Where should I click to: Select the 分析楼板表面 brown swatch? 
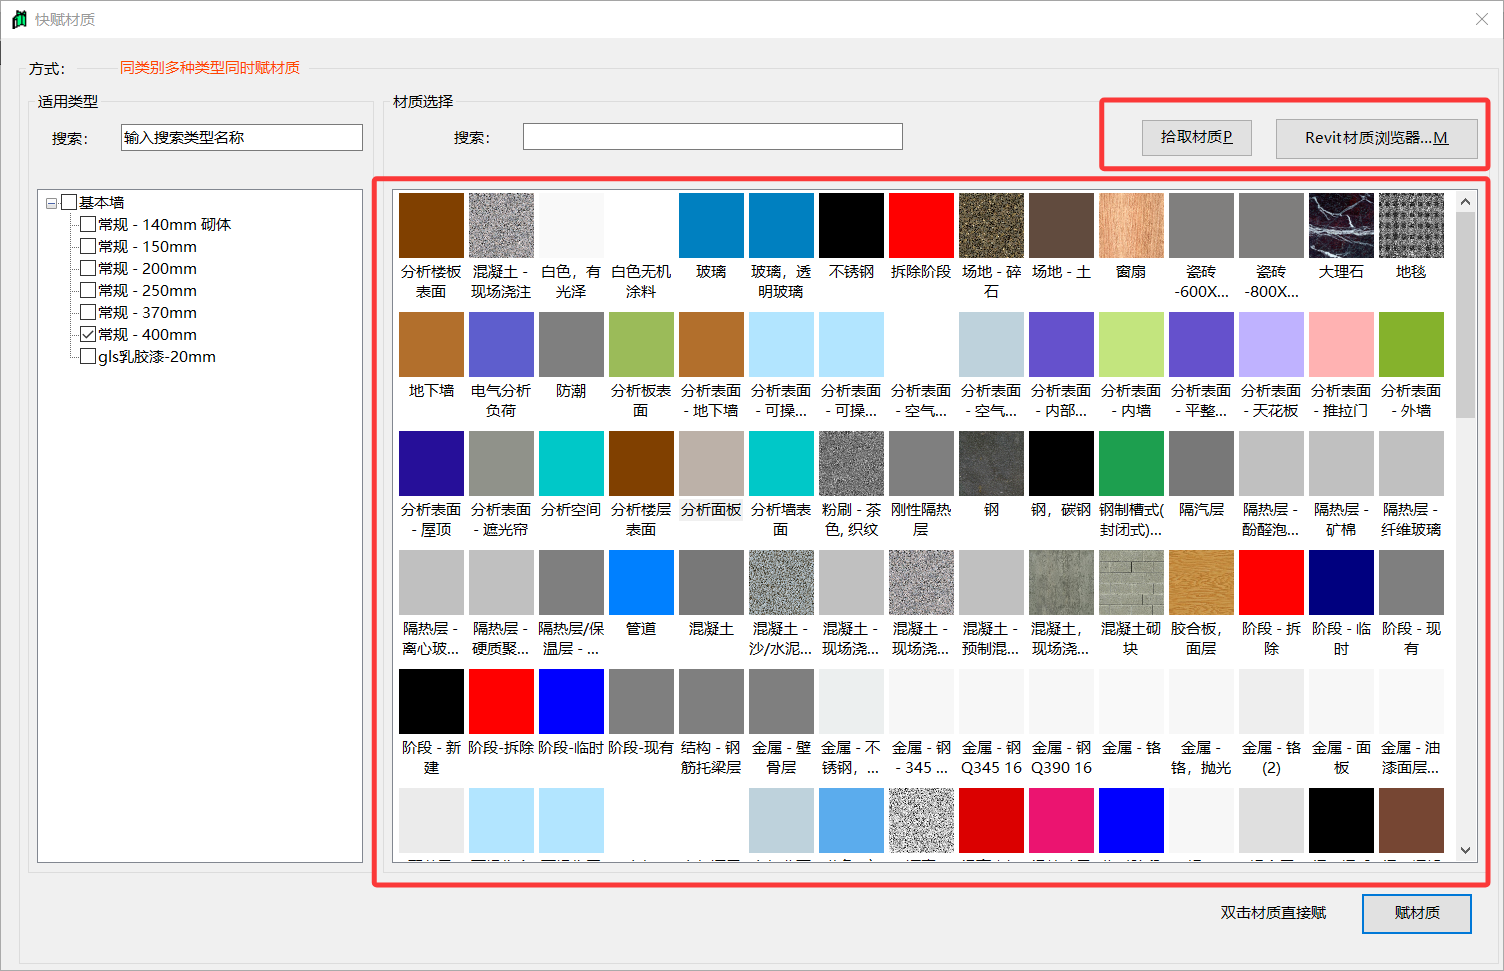(431, 226)
